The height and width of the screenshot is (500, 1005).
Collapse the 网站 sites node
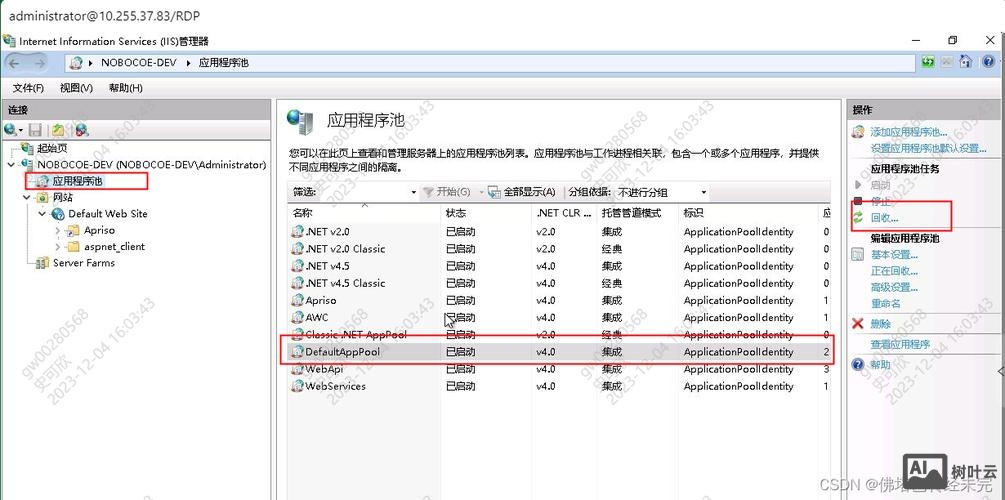[27, 197]
